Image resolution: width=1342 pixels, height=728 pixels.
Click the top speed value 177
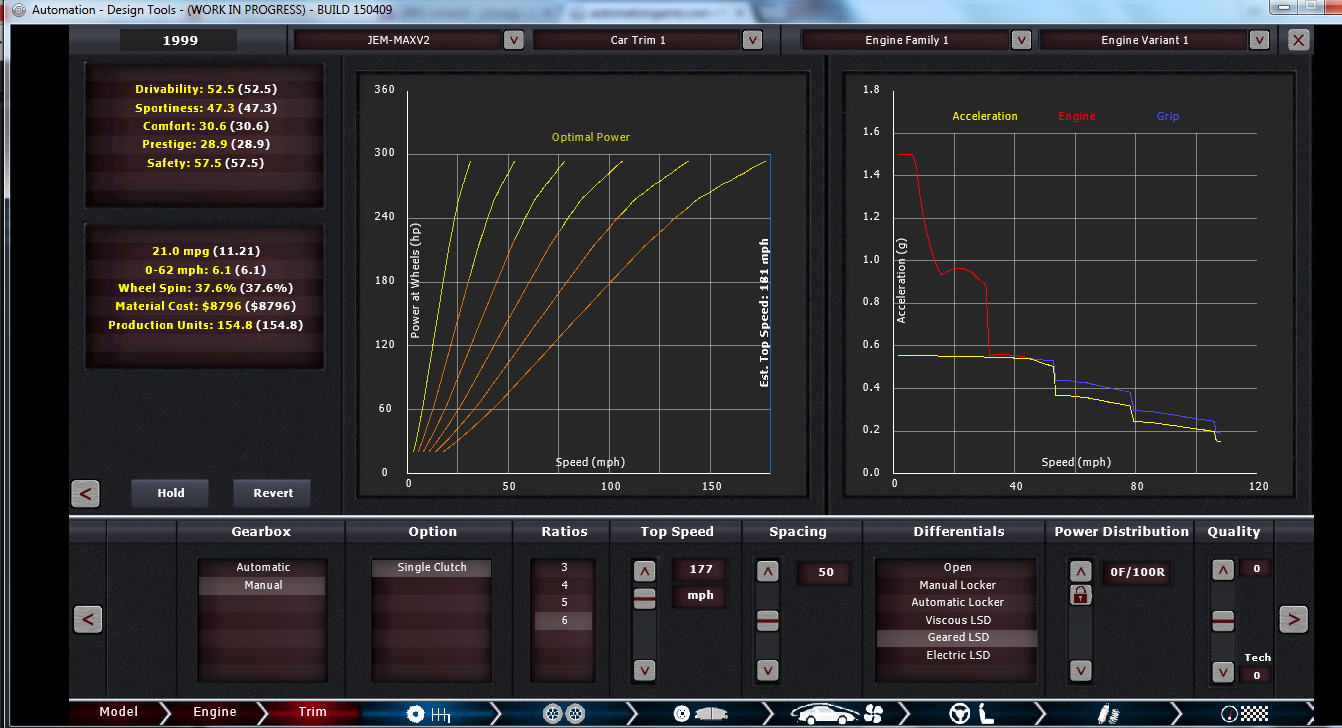point(700,570)
